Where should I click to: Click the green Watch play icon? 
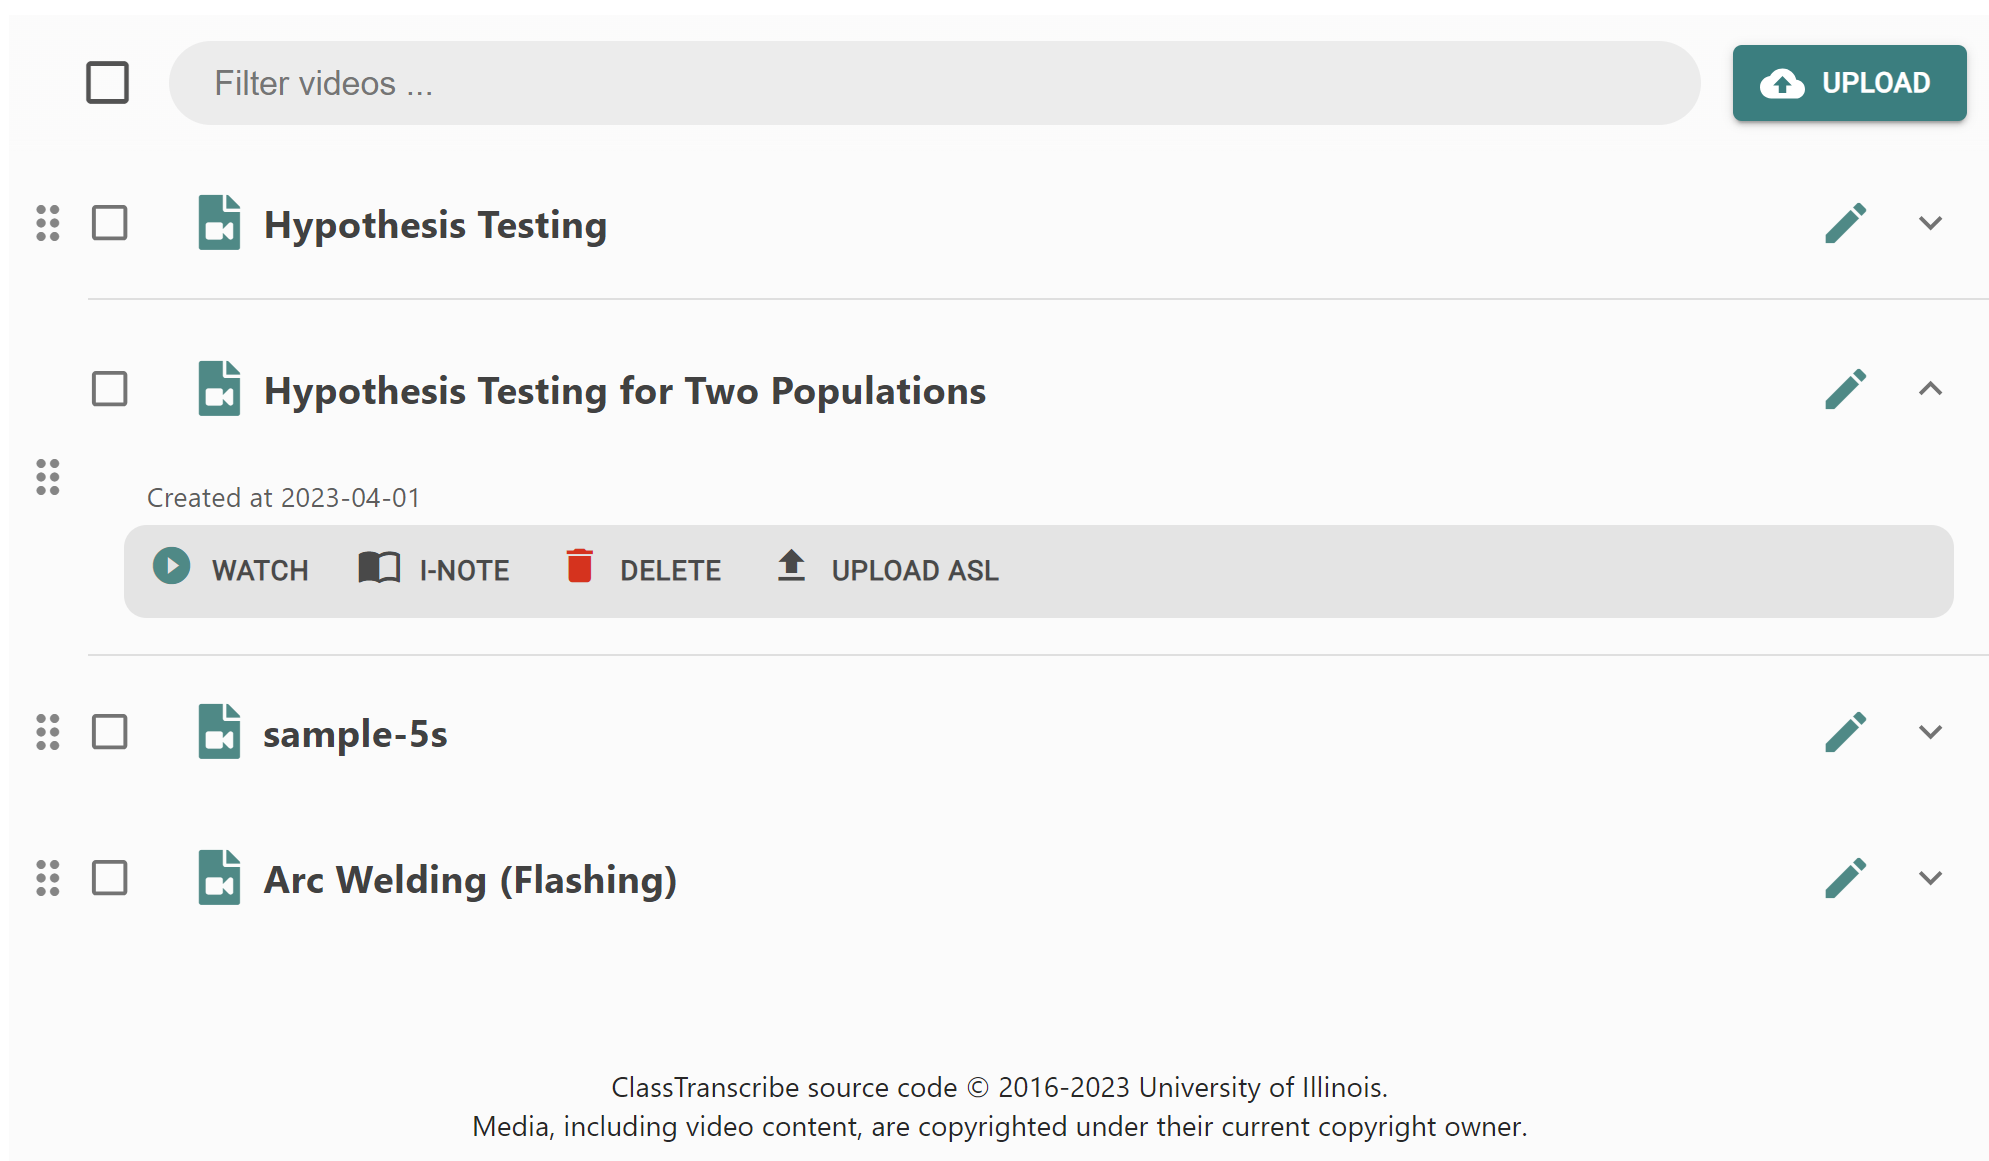(x=172, y=566)
